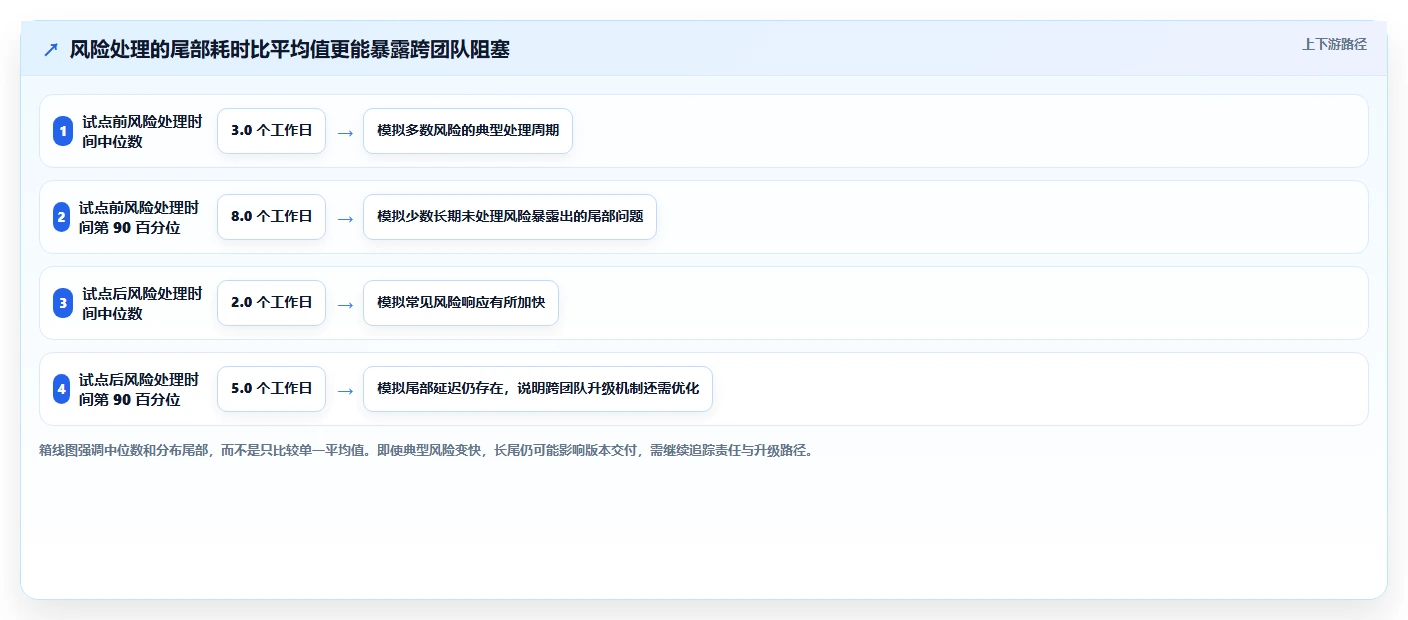This screenshot has width=1408, height=620.
Task: Open the 模拟尾部延迟仍存在 description box
Action: [538, 389]
